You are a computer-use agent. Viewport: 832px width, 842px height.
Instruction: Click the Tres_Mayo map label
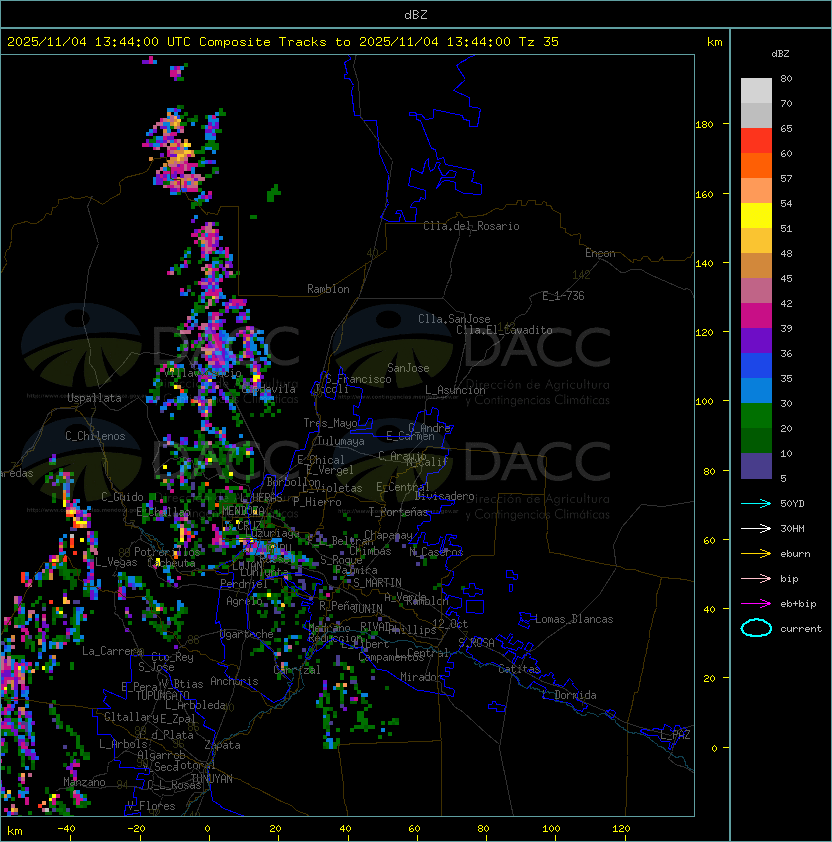[330, 423]
